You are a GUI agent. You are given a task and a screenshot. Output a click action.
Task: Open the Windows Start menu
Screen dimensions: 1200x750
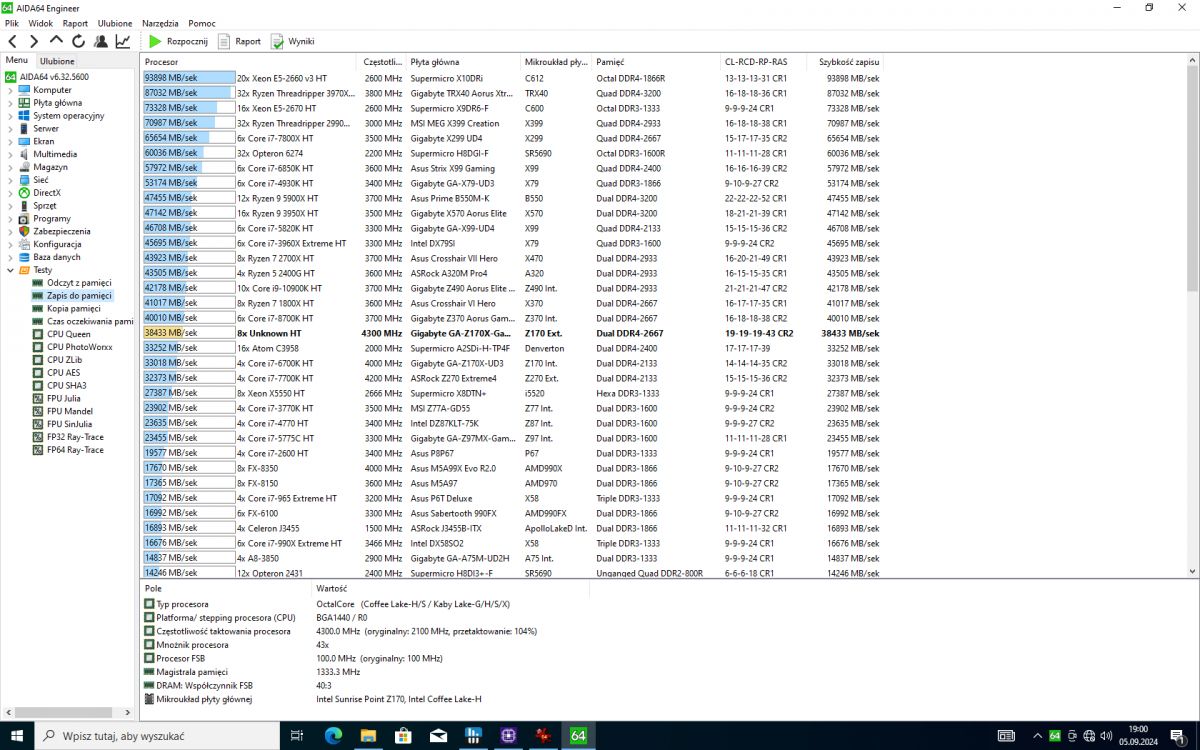click(x=18, y=735)
